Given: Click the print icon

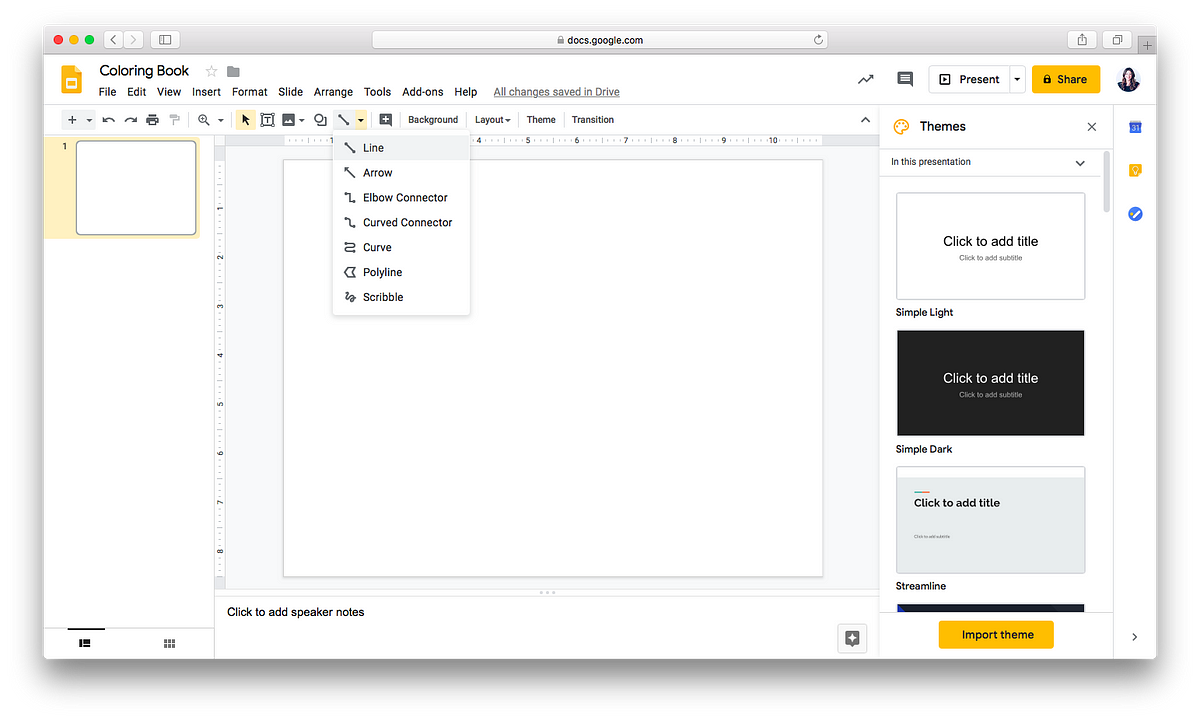Looking at the screenshot, I should pos(152,120).
